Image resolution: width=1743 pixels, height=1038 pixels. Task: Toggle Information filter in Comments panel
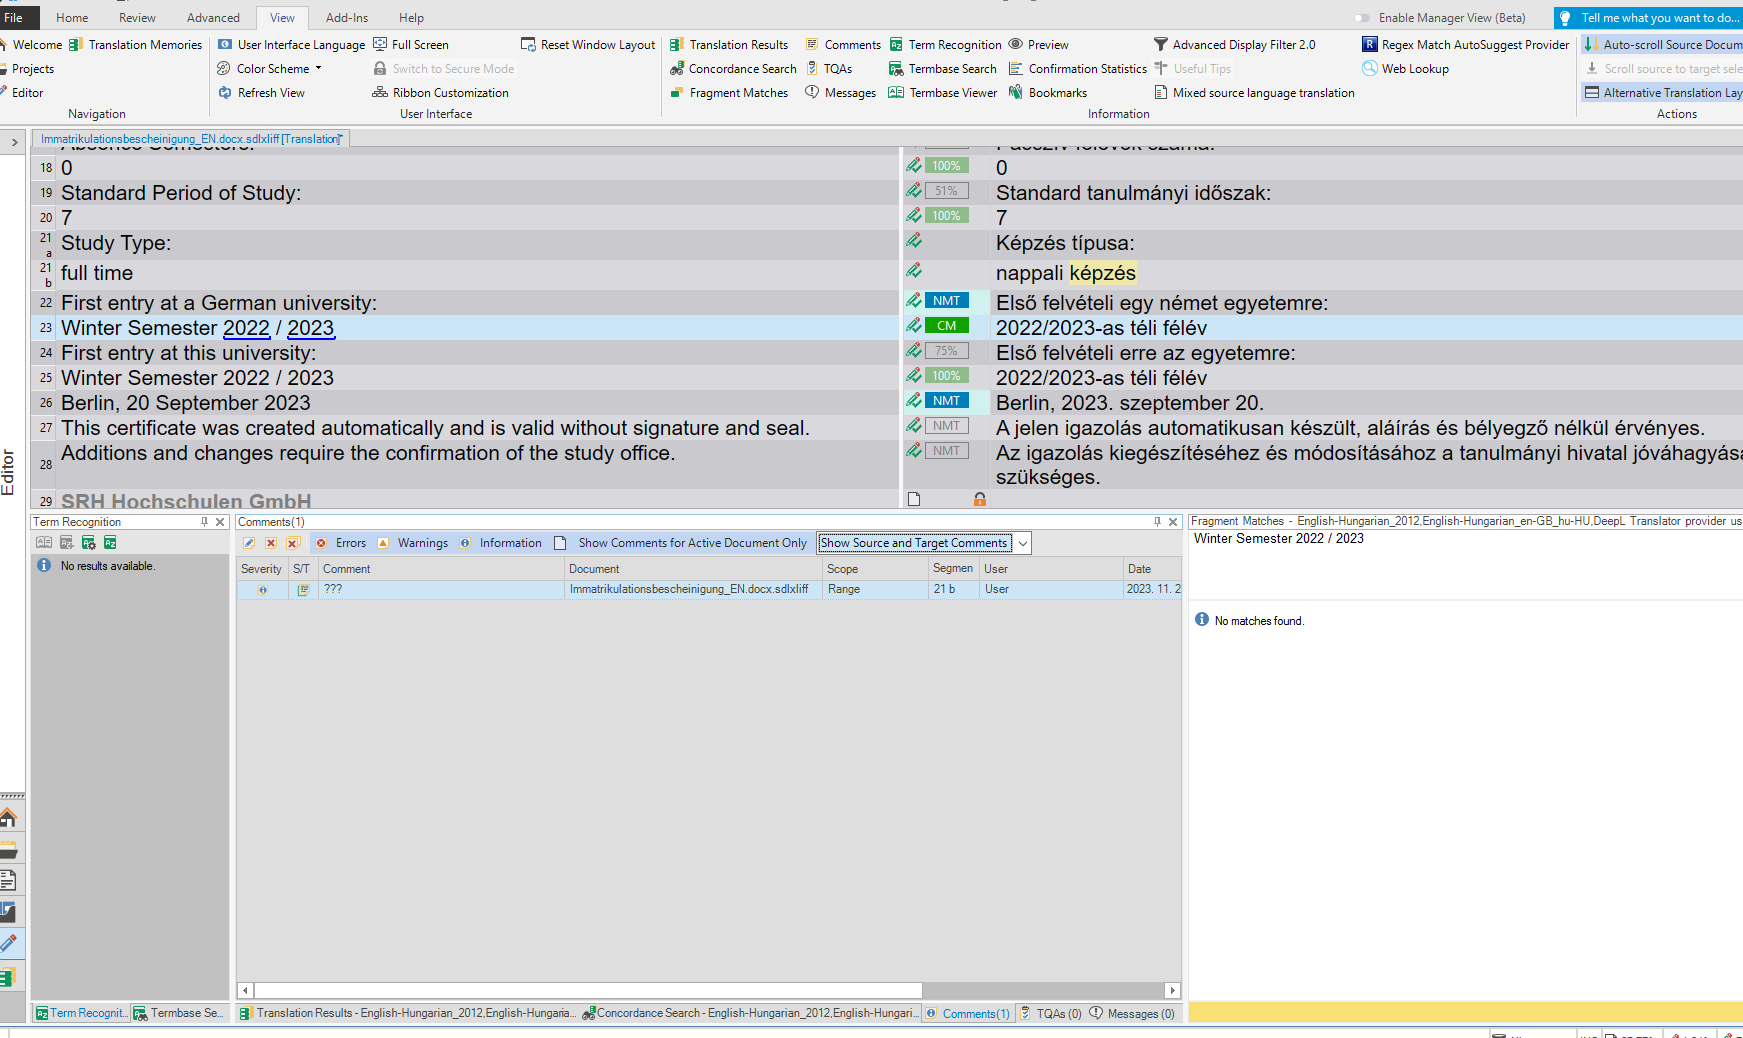point(501,543)
